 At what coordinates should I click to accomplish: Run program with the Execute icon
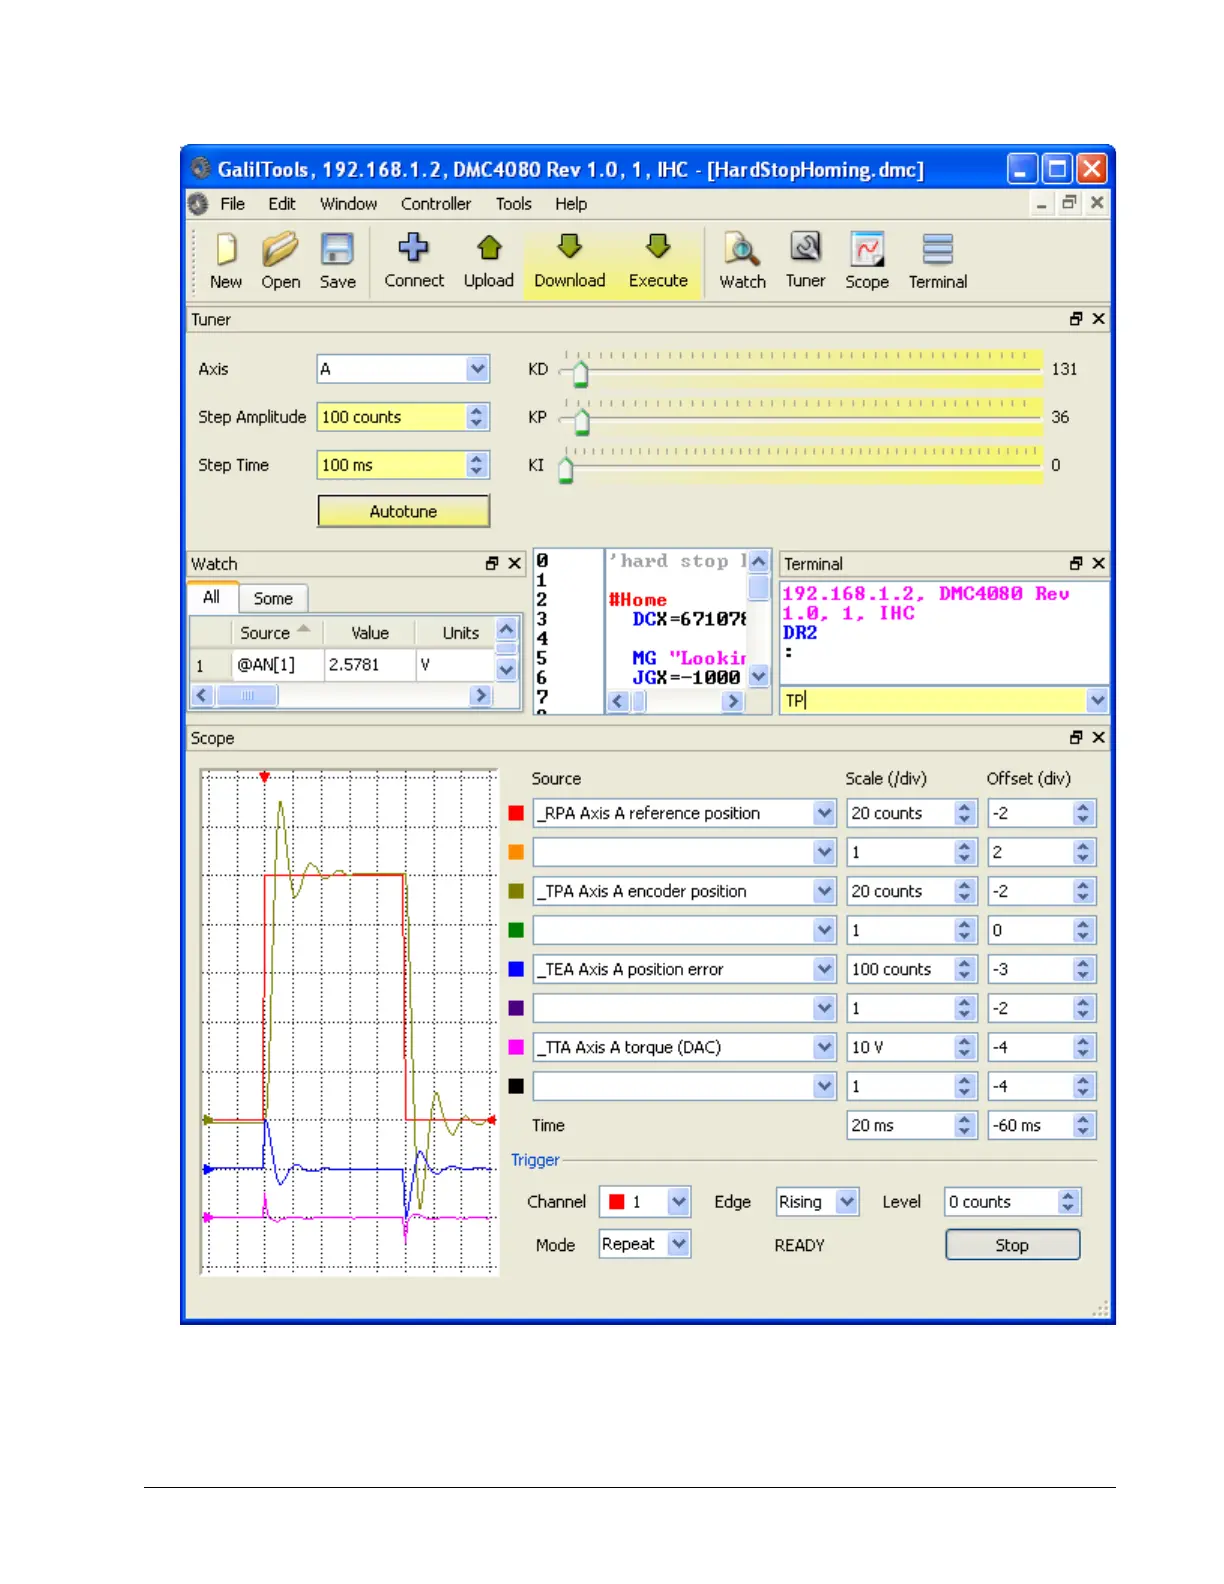pyautogui.click(x=657, y=259)
